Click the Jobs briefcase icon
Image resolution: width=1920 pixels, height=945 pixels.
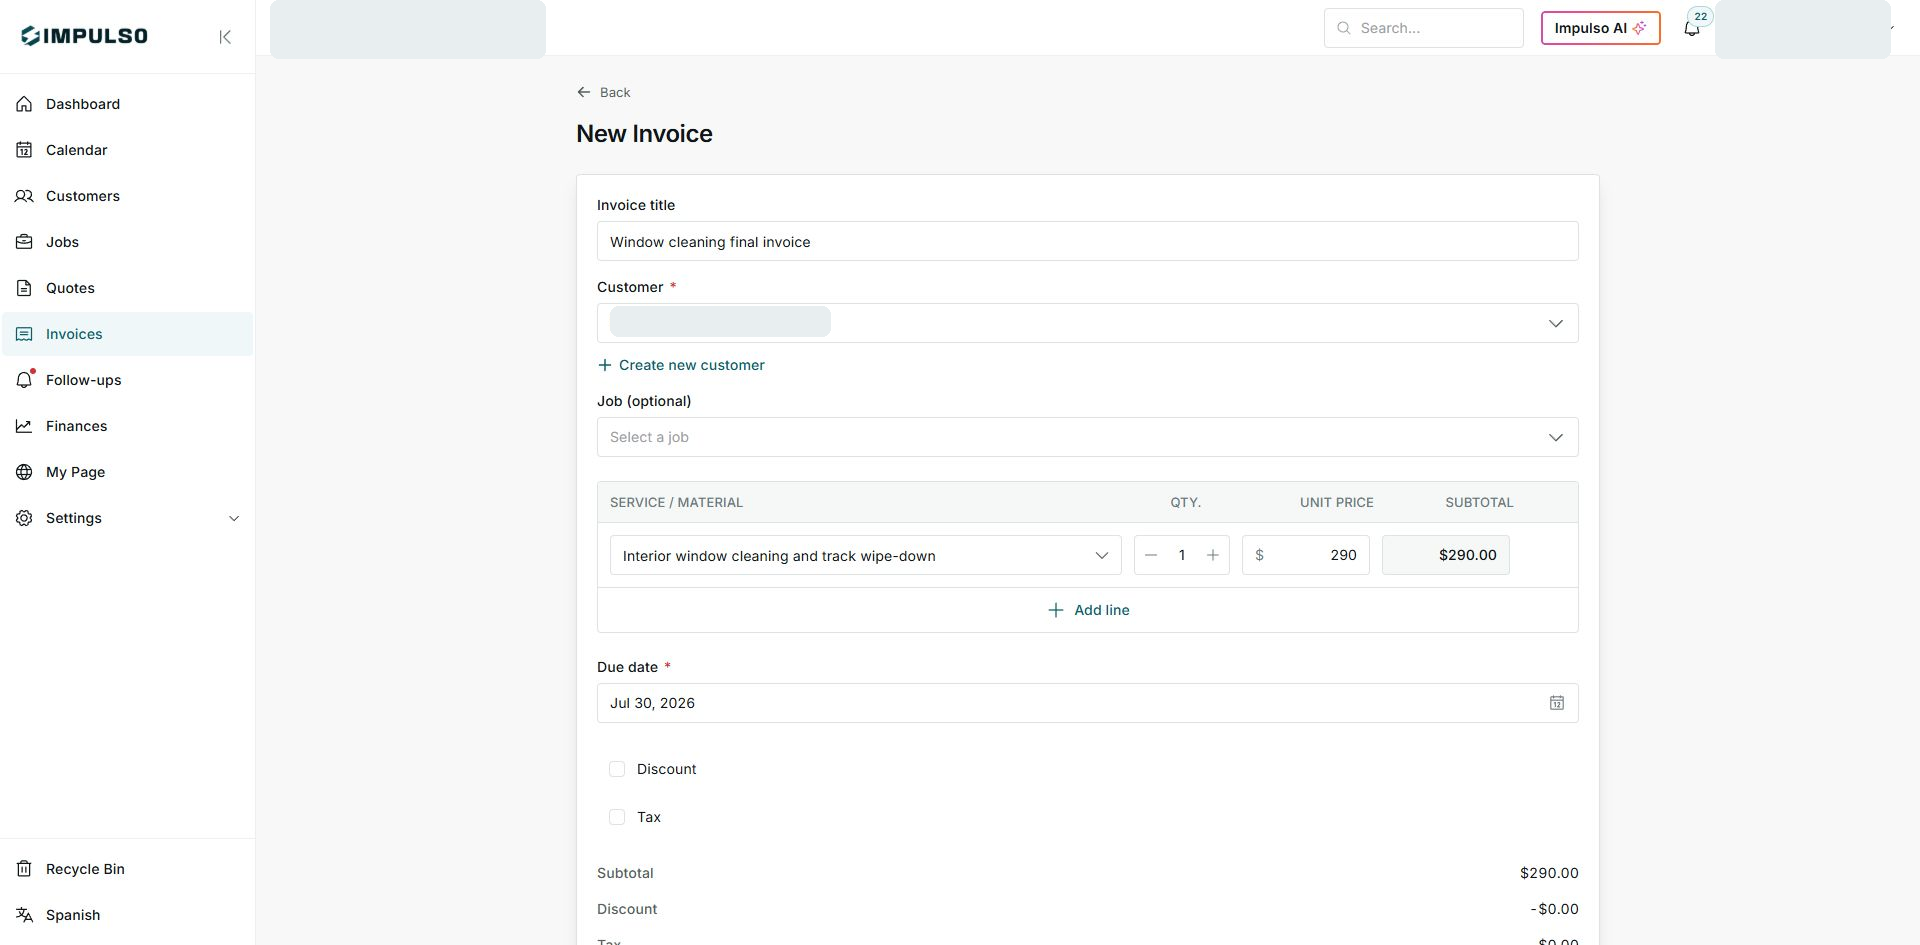(x=24, y=242)
